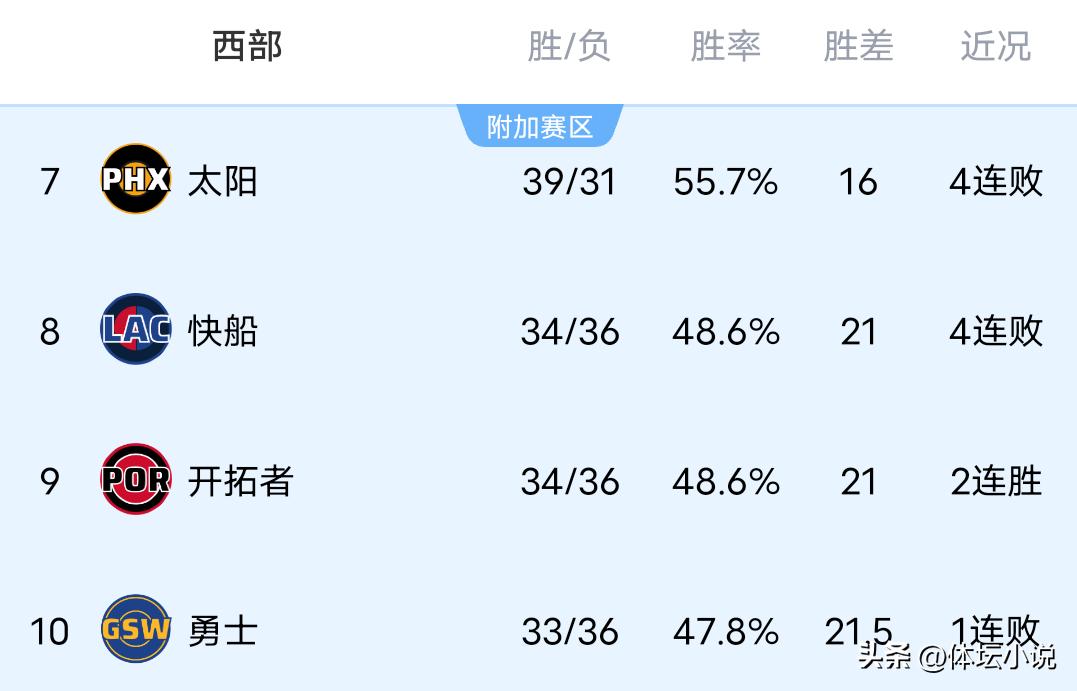Viewport: 1077px width, 691px height.
Task: Sort by the 胜/负 column header
Action: click(x=569, y=46)
